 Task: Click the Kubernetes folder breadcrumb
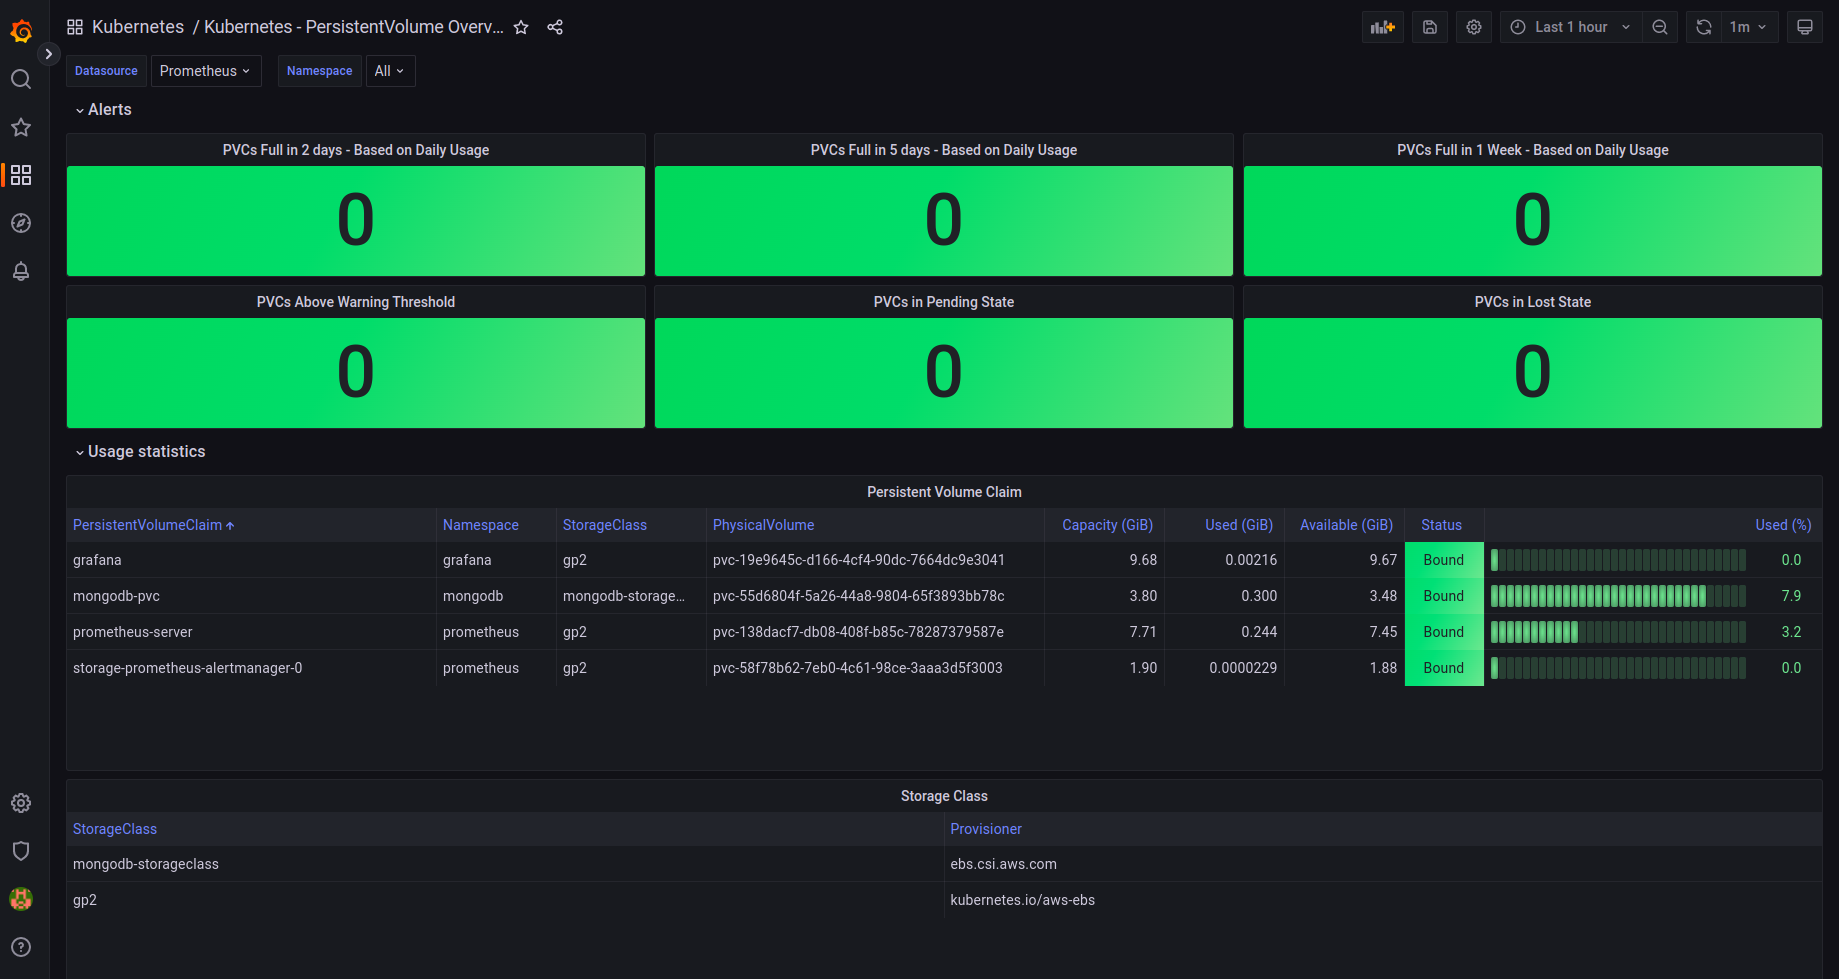coord(138,27)
